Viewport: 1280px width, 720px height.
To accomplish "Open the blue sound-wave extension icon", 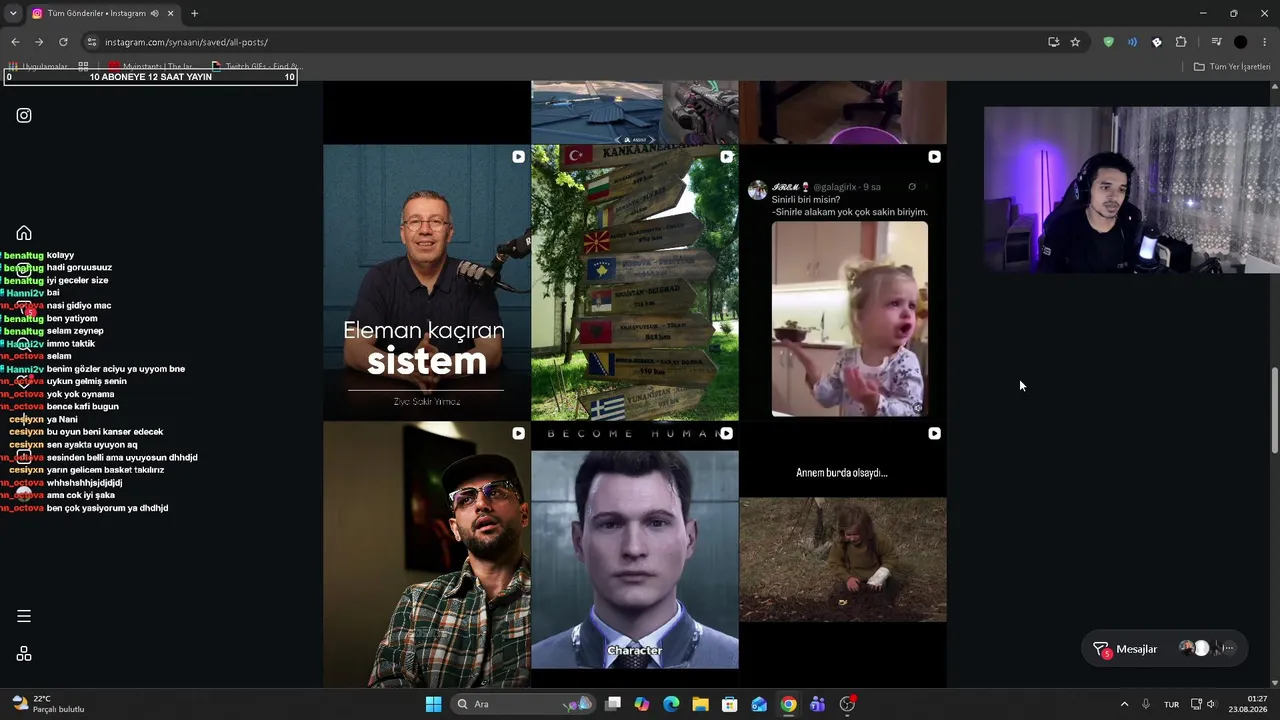I will (x=1132, y=42).
